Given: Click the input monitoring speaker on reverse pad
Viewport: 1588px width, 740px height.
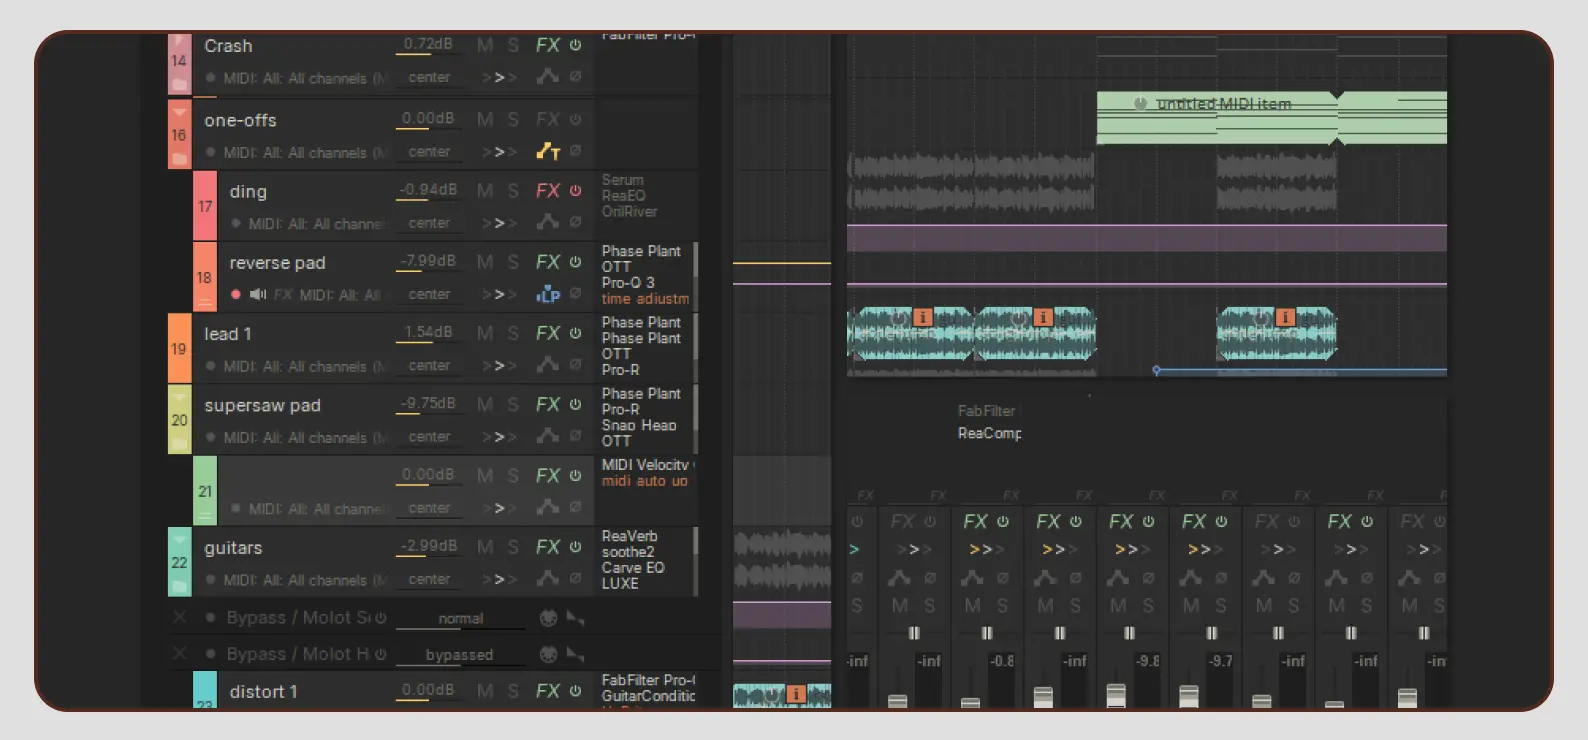Looking at the screenshot, I should click(x=258, y=294).
